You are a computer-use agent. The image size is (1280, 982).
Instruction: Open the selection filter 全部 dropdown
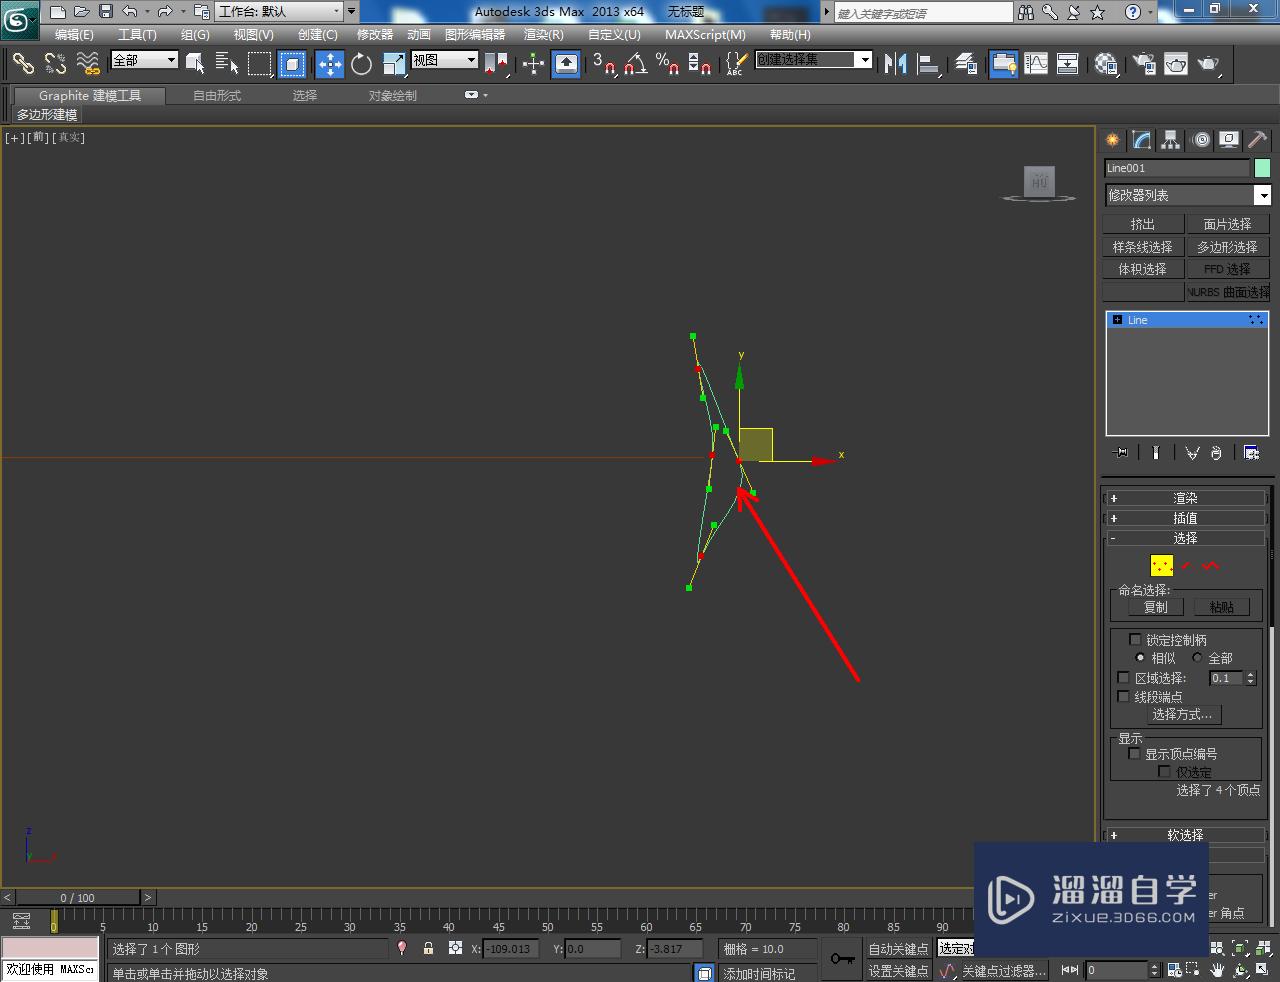[144, 60]
